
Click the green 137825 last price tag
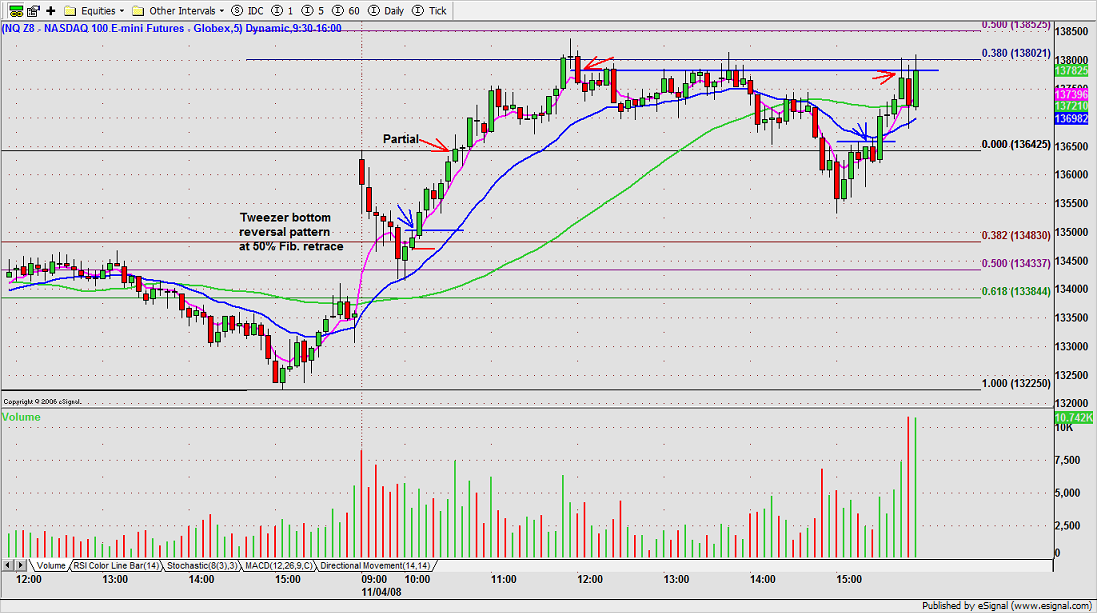[x=1071, y=71]
